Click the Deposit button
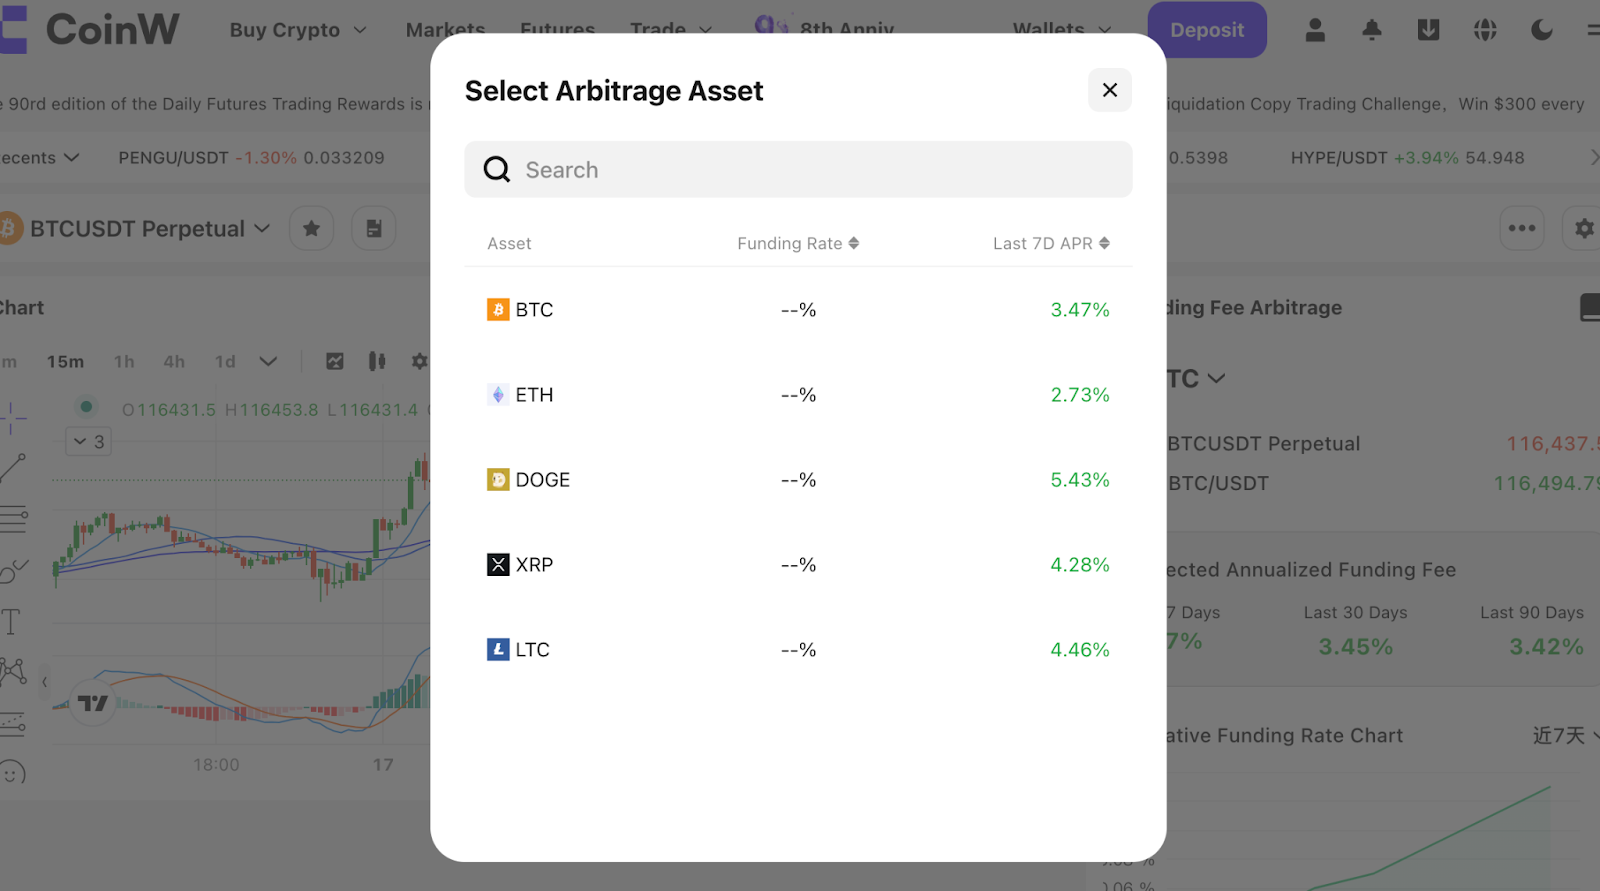The width and height of the screenshot is (1600, 891). point(1207,30)
